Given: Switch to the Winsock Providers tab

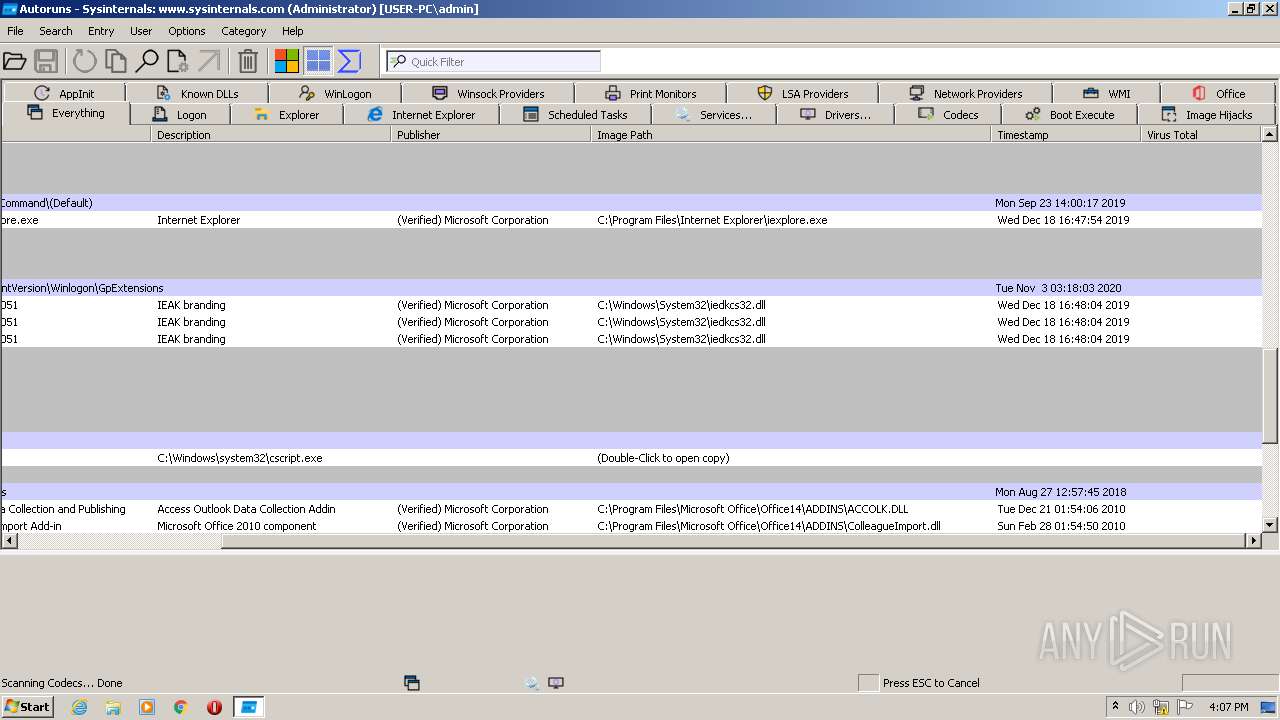Looking at the screenshot, I should [x=488, y=93].
